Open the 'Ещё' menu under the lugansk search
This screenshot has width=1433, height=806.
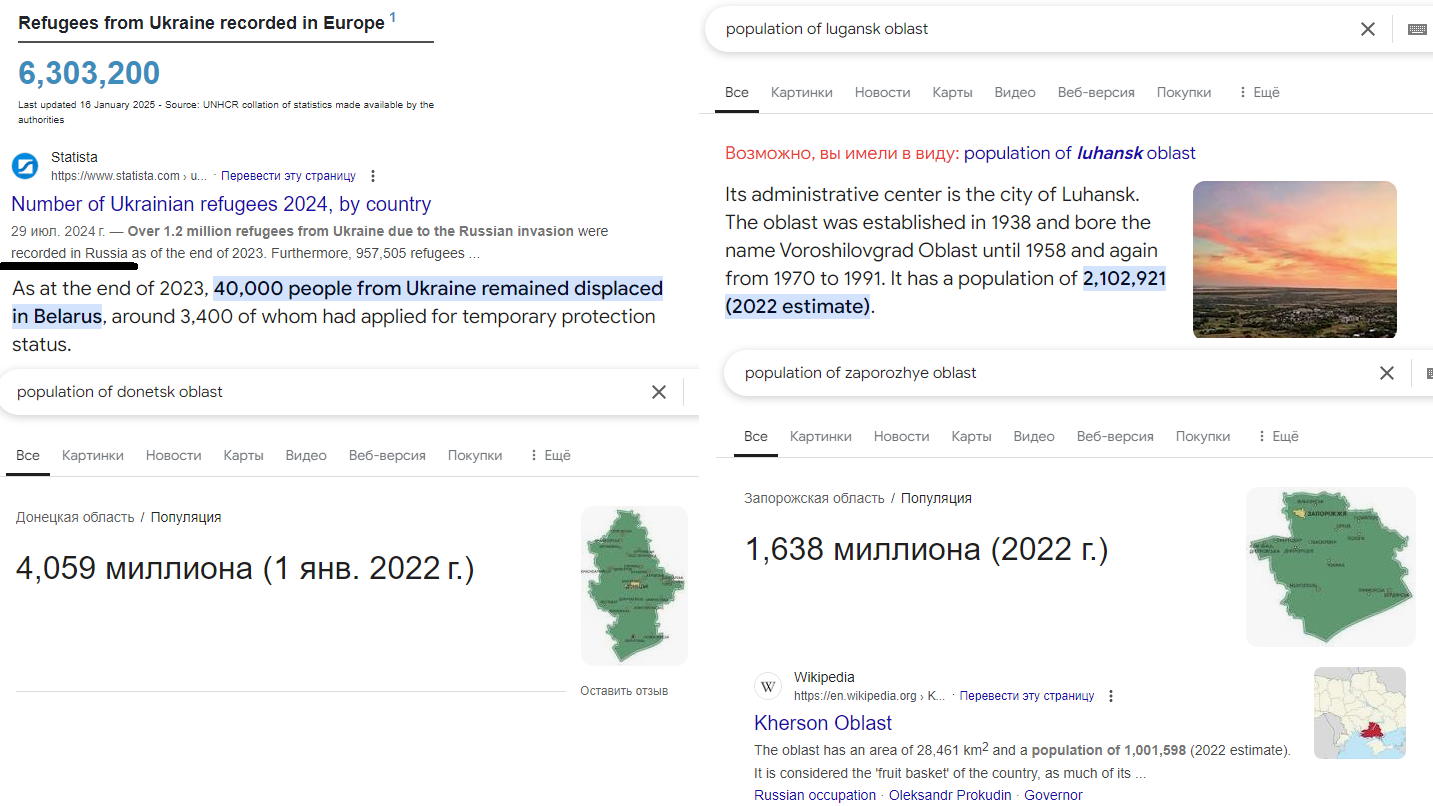tap(1259, 92)
